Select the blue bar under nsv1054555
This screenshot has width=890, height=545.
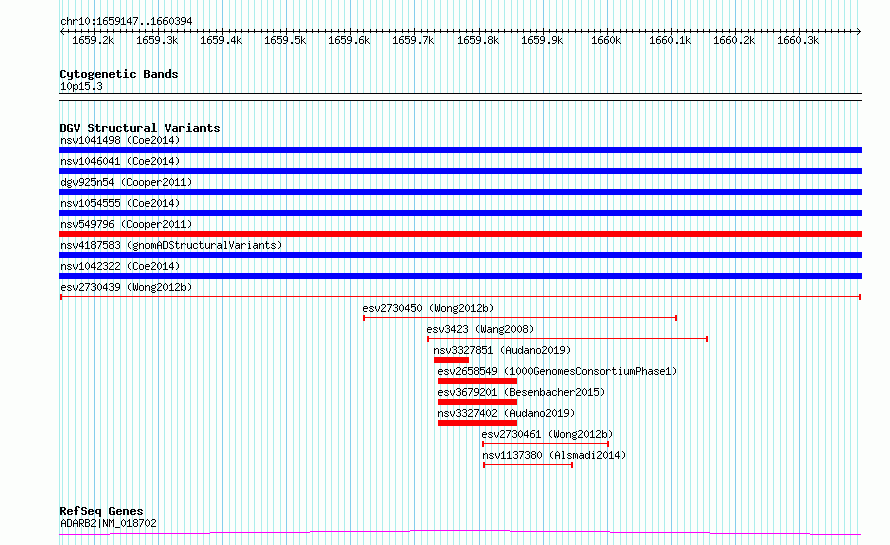pos(460,213)
